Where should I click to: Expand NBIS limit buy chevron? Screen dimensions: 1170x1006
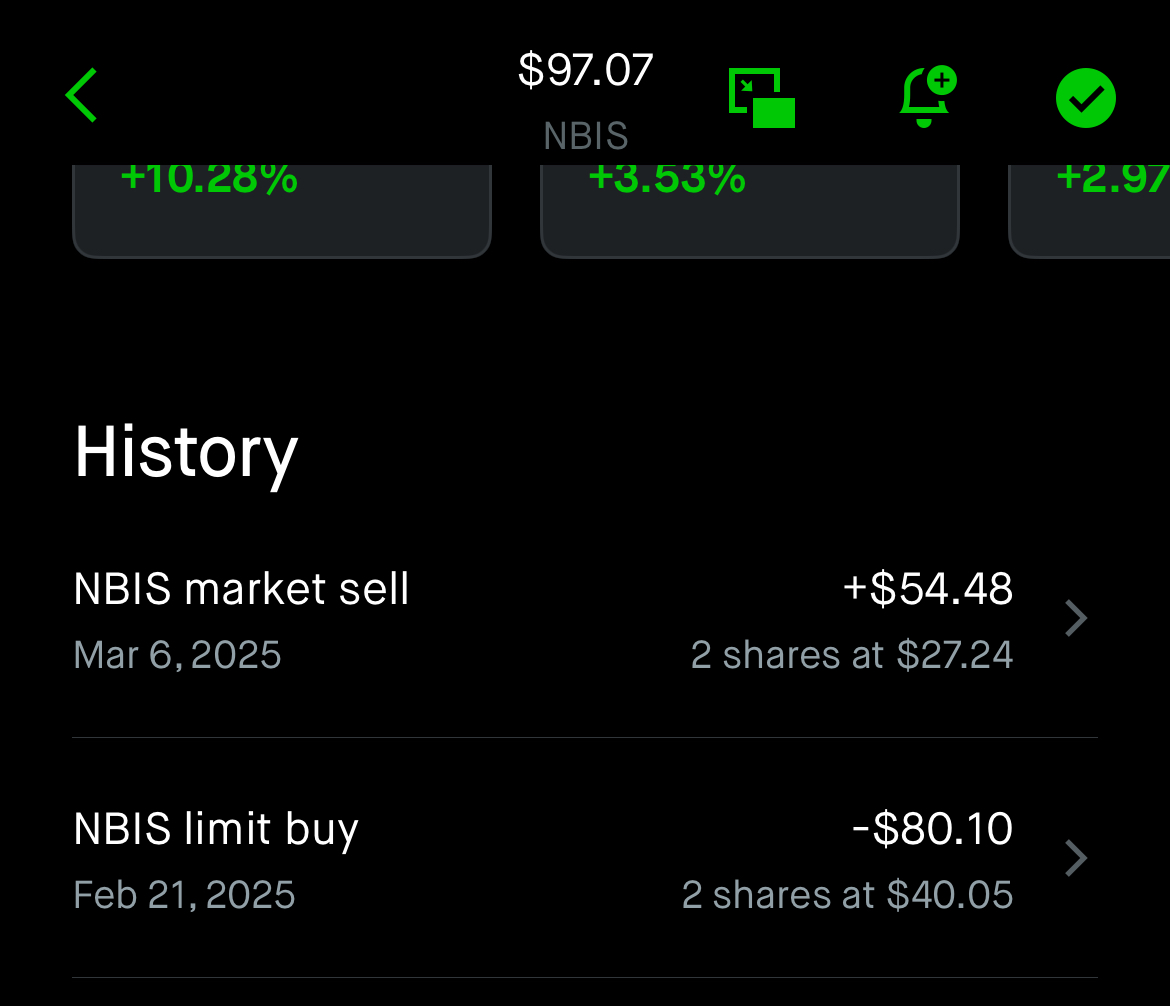pos(1076,858)
